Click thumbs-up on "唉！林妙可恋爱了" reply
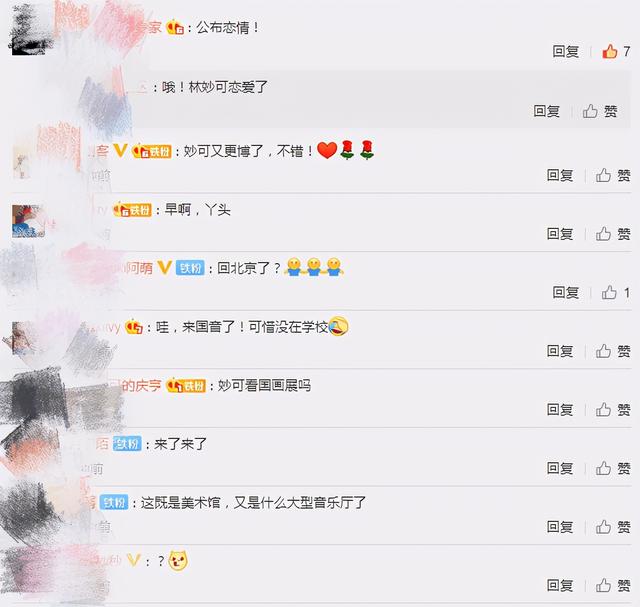 click(600, 111)
